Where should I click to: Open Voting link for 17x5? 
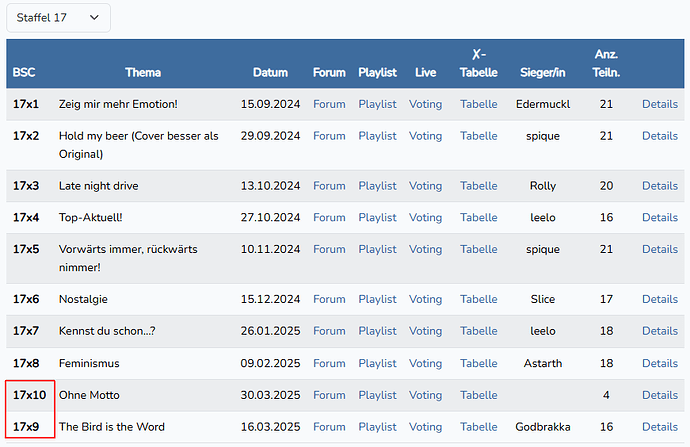[425, 249]
